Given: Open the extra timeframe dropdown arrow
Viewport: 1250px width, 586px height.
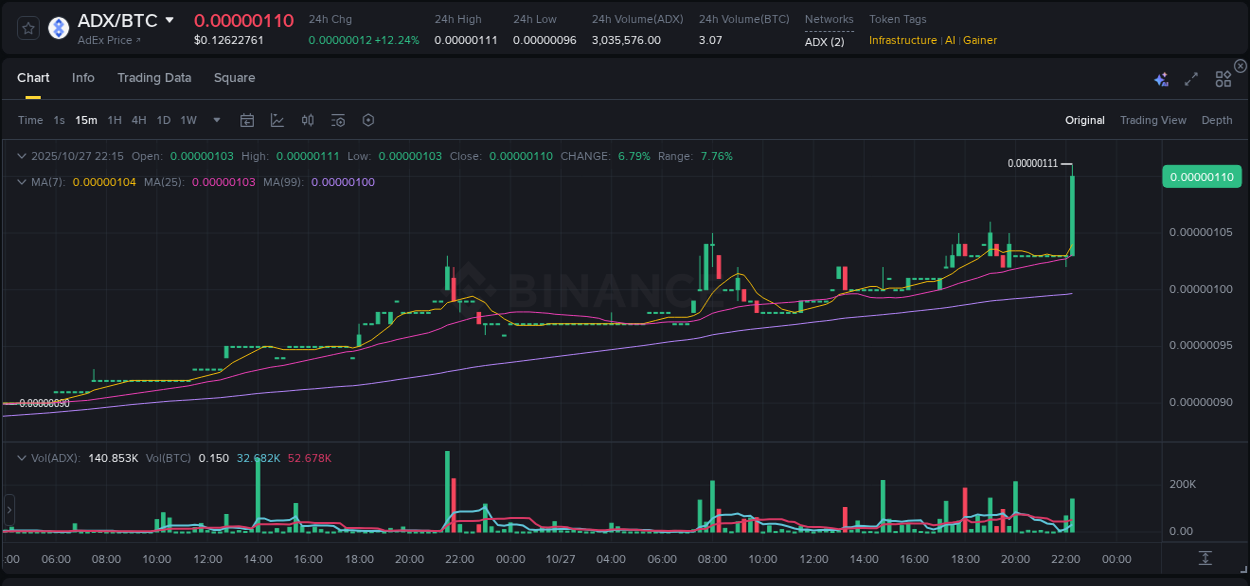Looking at the screenshot, I should [215, 120].
